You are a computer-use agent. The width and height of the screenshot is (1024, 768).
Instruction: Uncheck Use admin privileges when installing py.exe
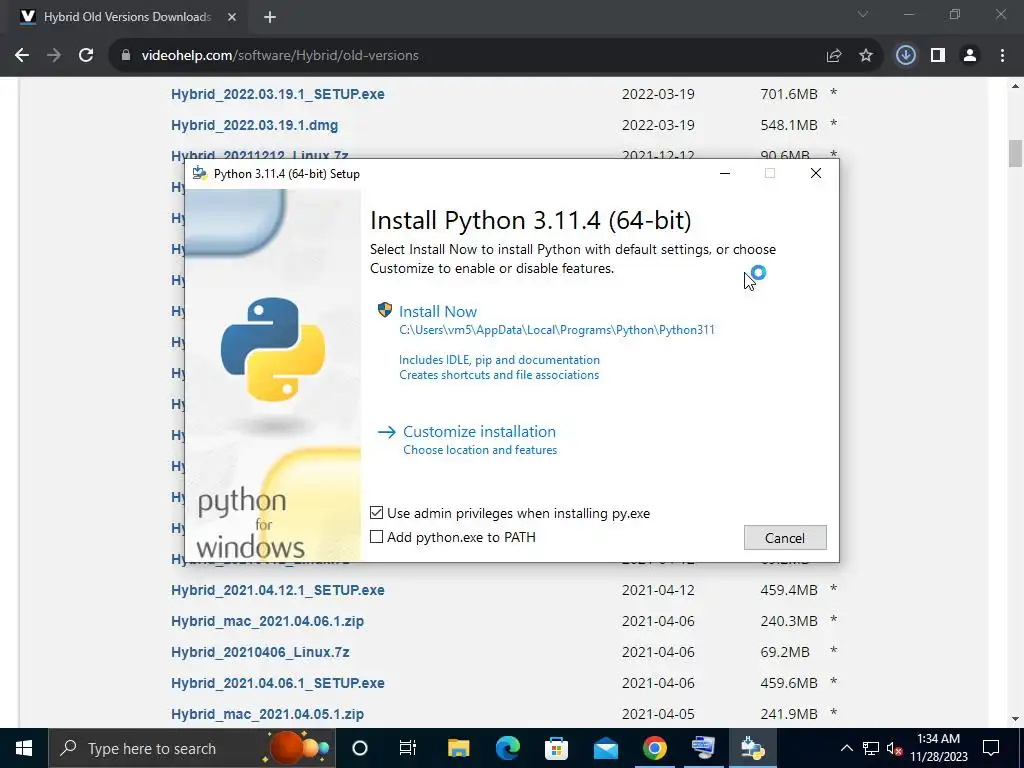[376, 513]
